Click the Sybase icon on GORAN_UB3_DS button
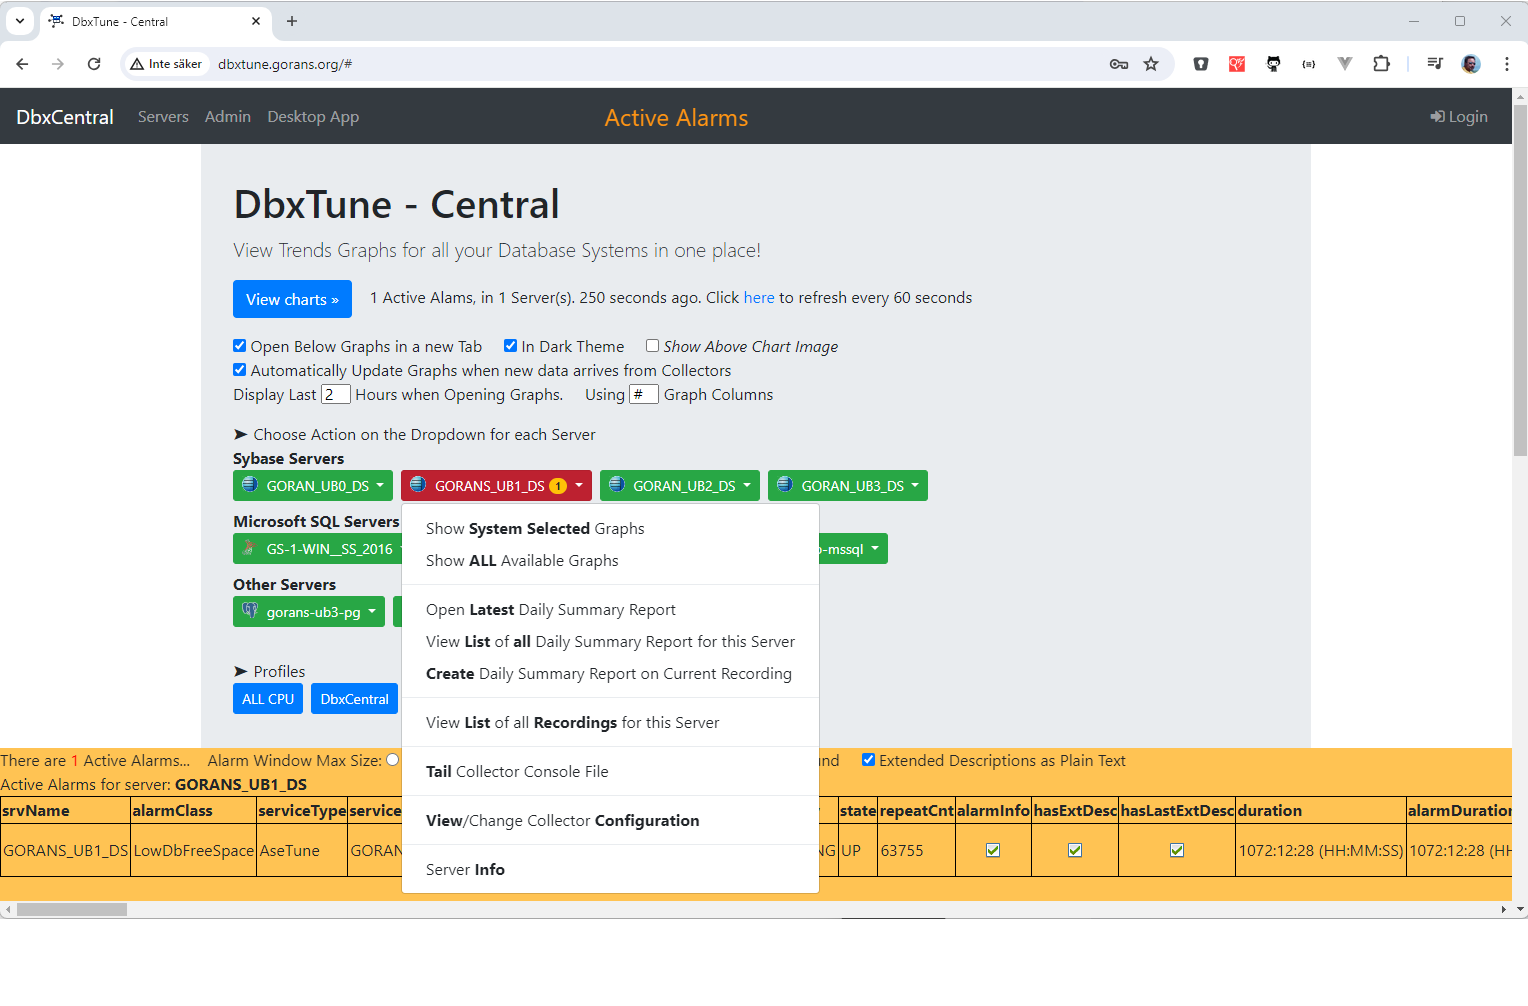The width and height of the screenshot is (1528, 1006). coord(785,485)
